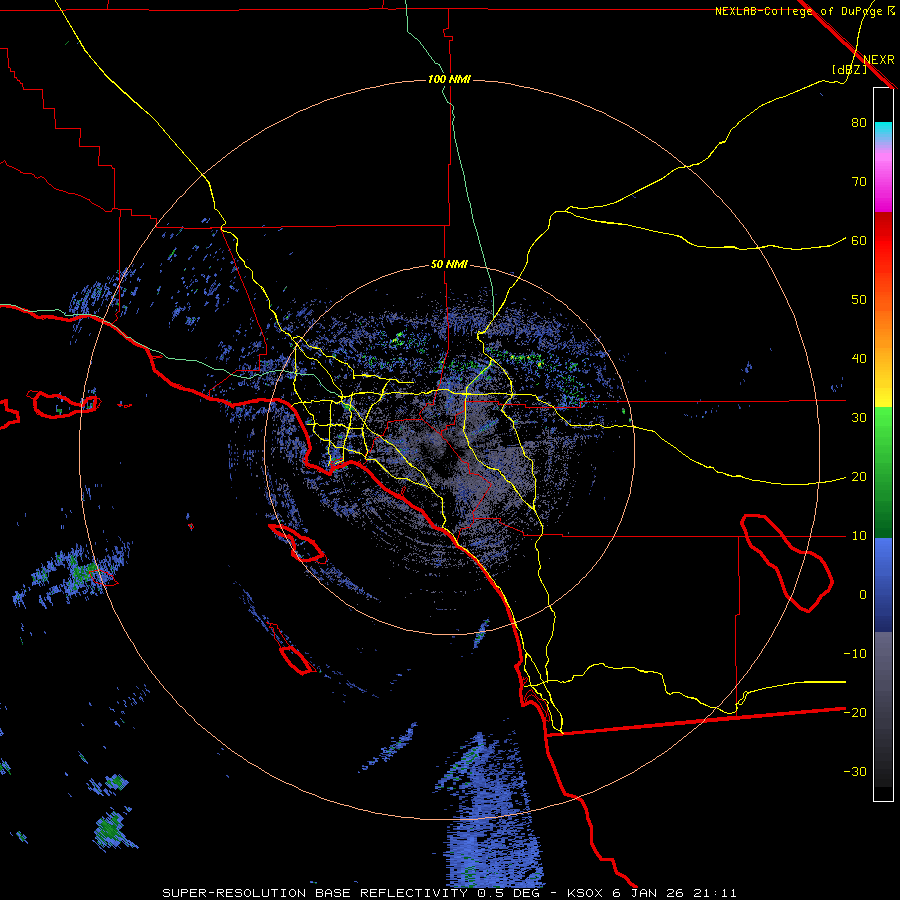Viewport: 900px width, 900px height.
Task: Click the orange band of the dBZ color bar
Action: click(x=883, y=327)
